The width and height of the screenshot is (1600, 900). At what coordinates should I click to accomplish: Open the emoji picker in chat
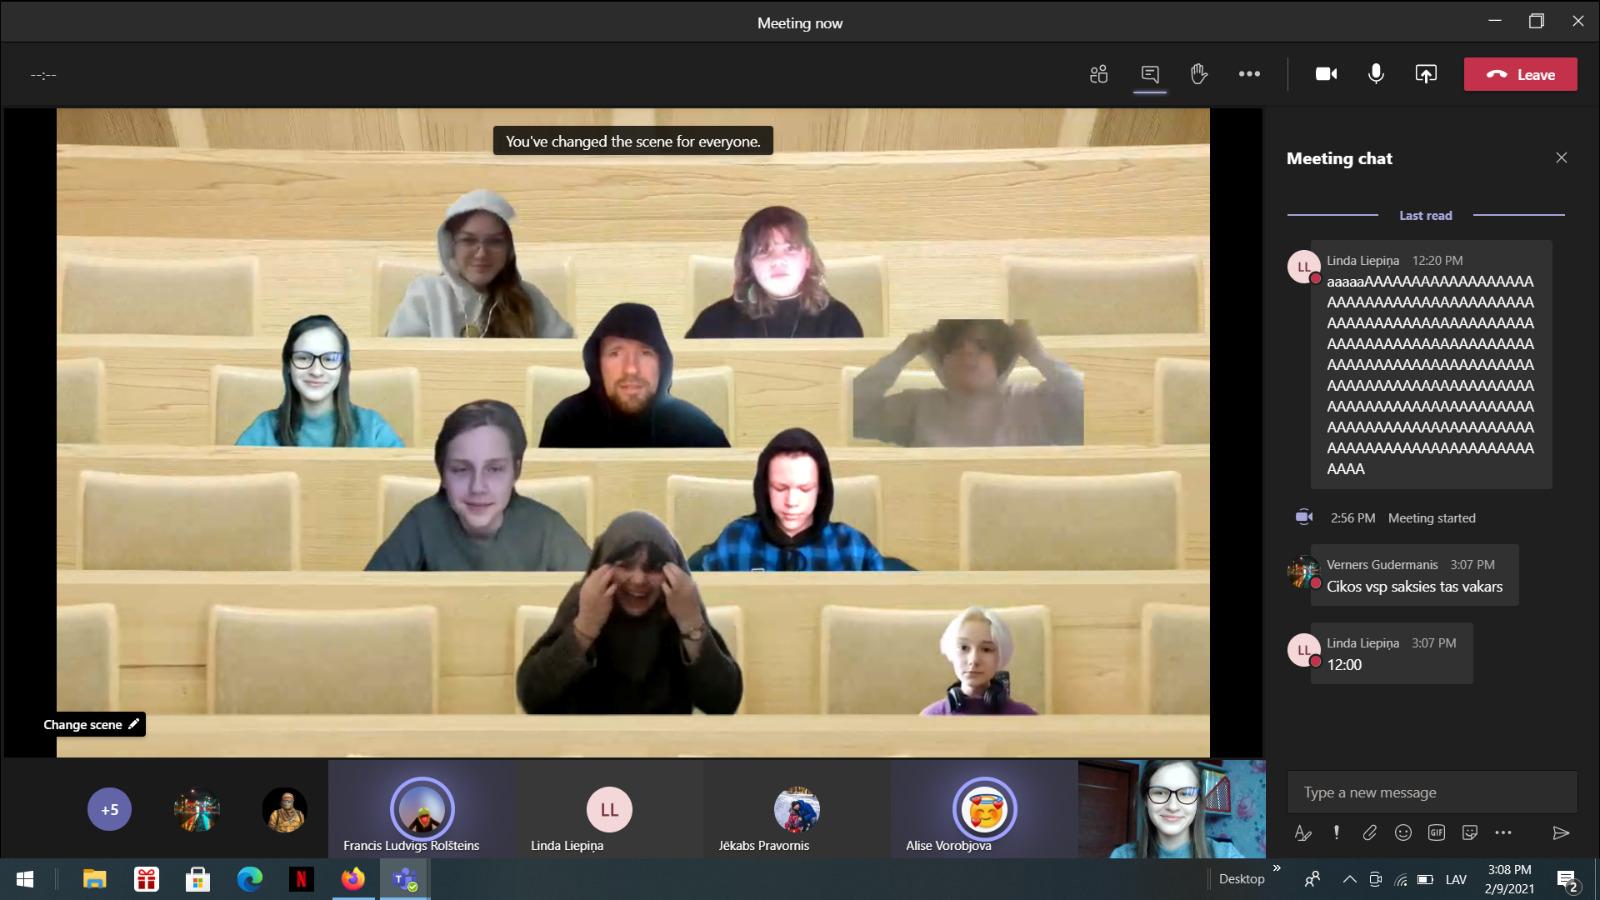pyautogui.click(x=1403, y=832)
